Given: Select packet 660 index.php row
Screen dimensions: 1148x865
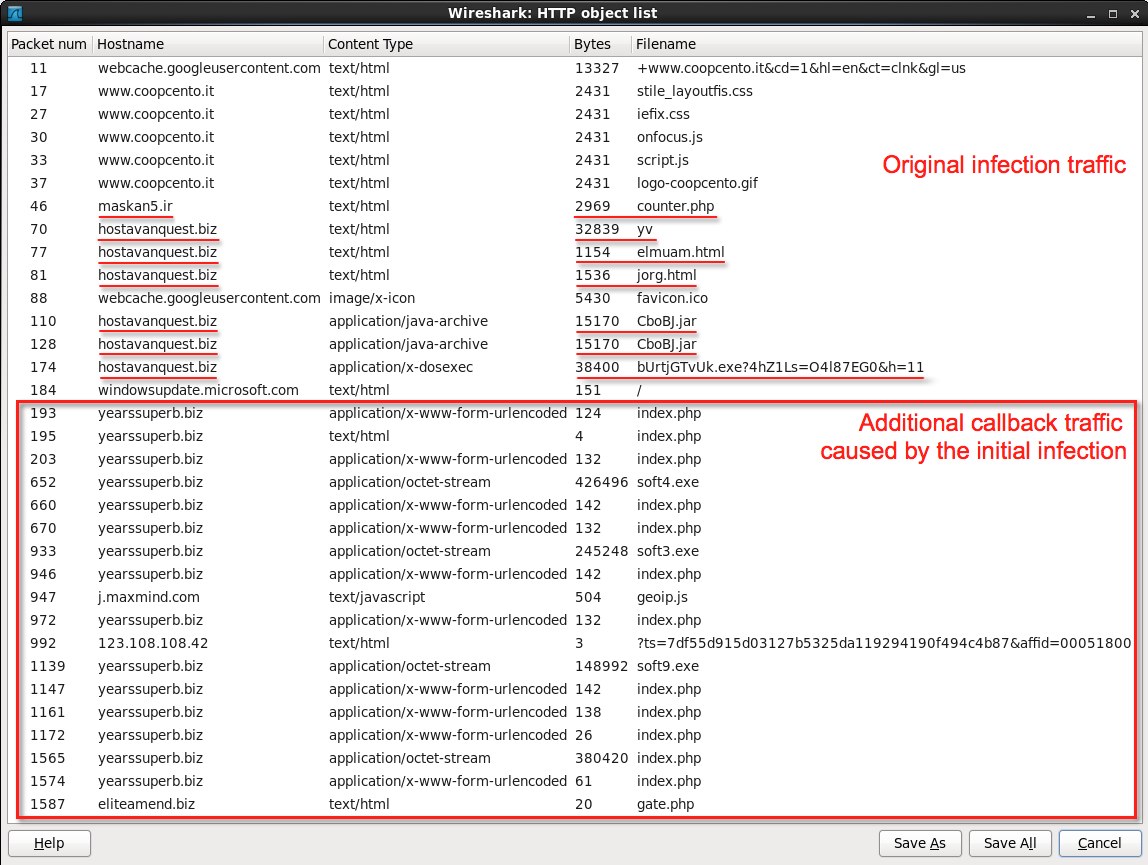Looking at the screenshot, I should pos(574,505).
